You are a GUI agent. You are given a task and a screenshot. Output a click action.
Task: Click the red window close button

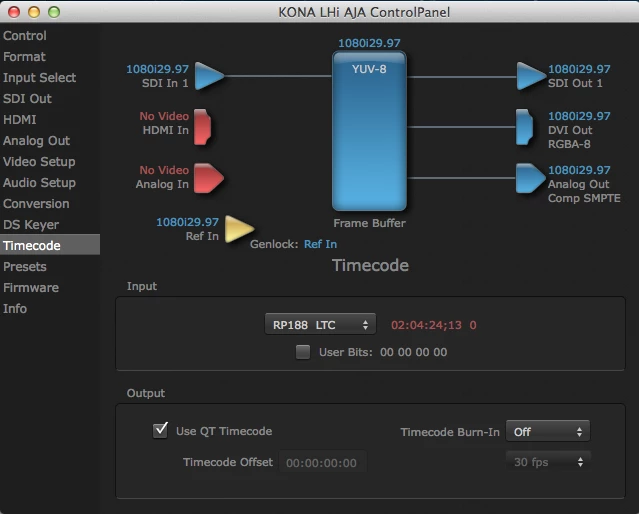(14, 12)
